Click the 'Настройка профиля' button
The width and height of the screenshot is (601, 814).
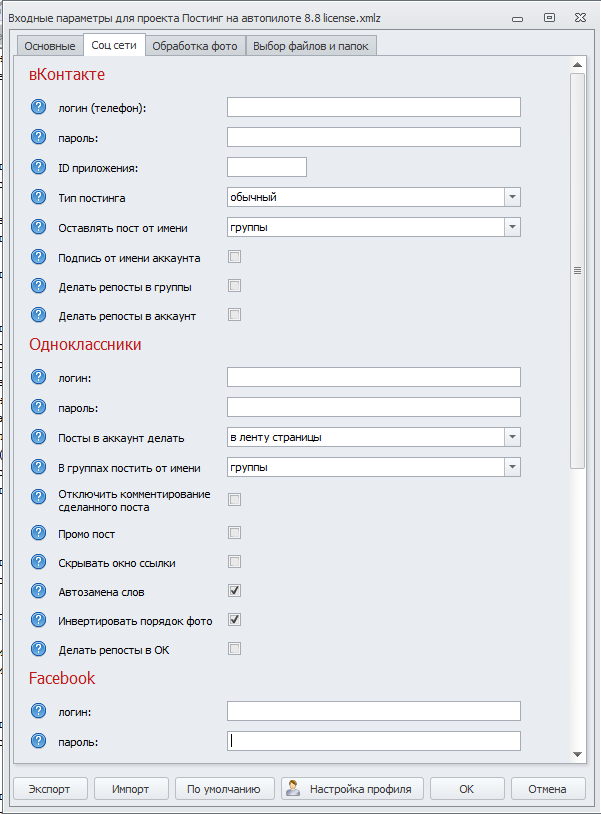click(352, 788)
